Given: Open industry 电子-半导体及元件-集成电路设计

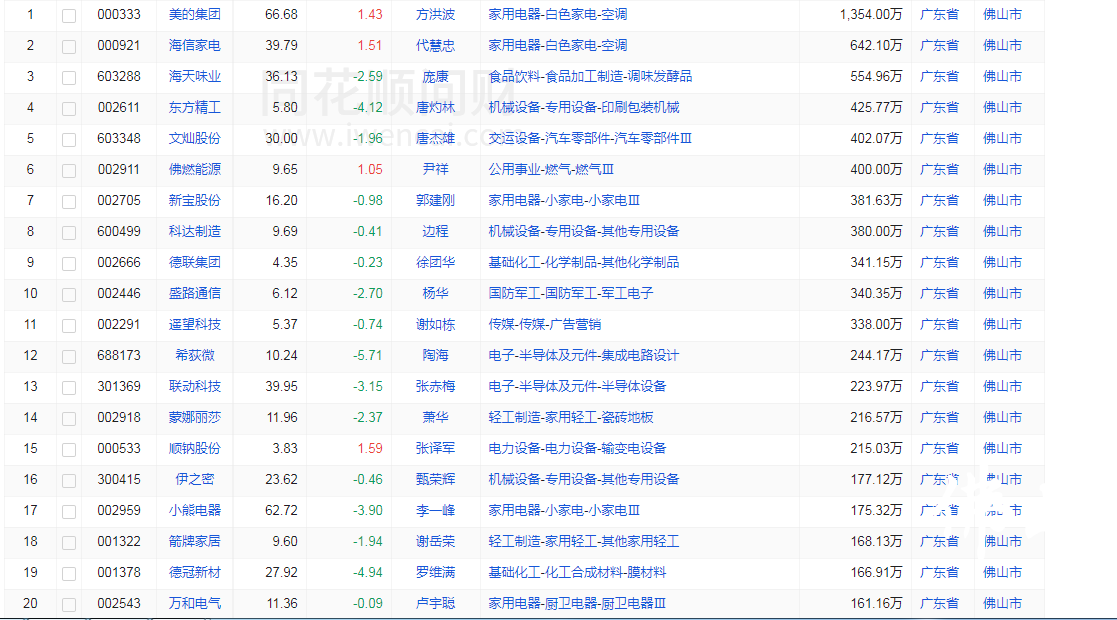Looking at the screenshot, I should point(584,356).
